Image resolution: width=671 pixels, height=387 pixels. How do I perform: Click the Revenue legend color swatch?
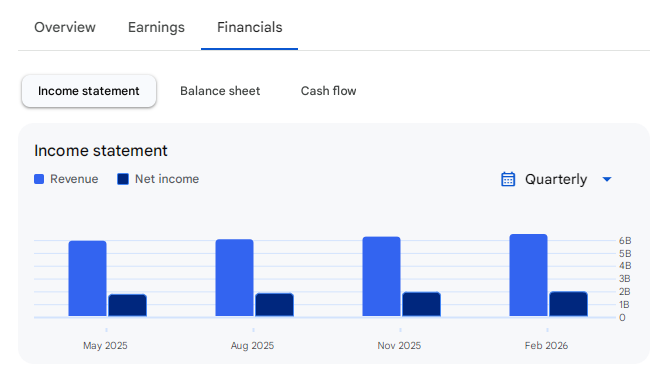click(x=39, y=179)
